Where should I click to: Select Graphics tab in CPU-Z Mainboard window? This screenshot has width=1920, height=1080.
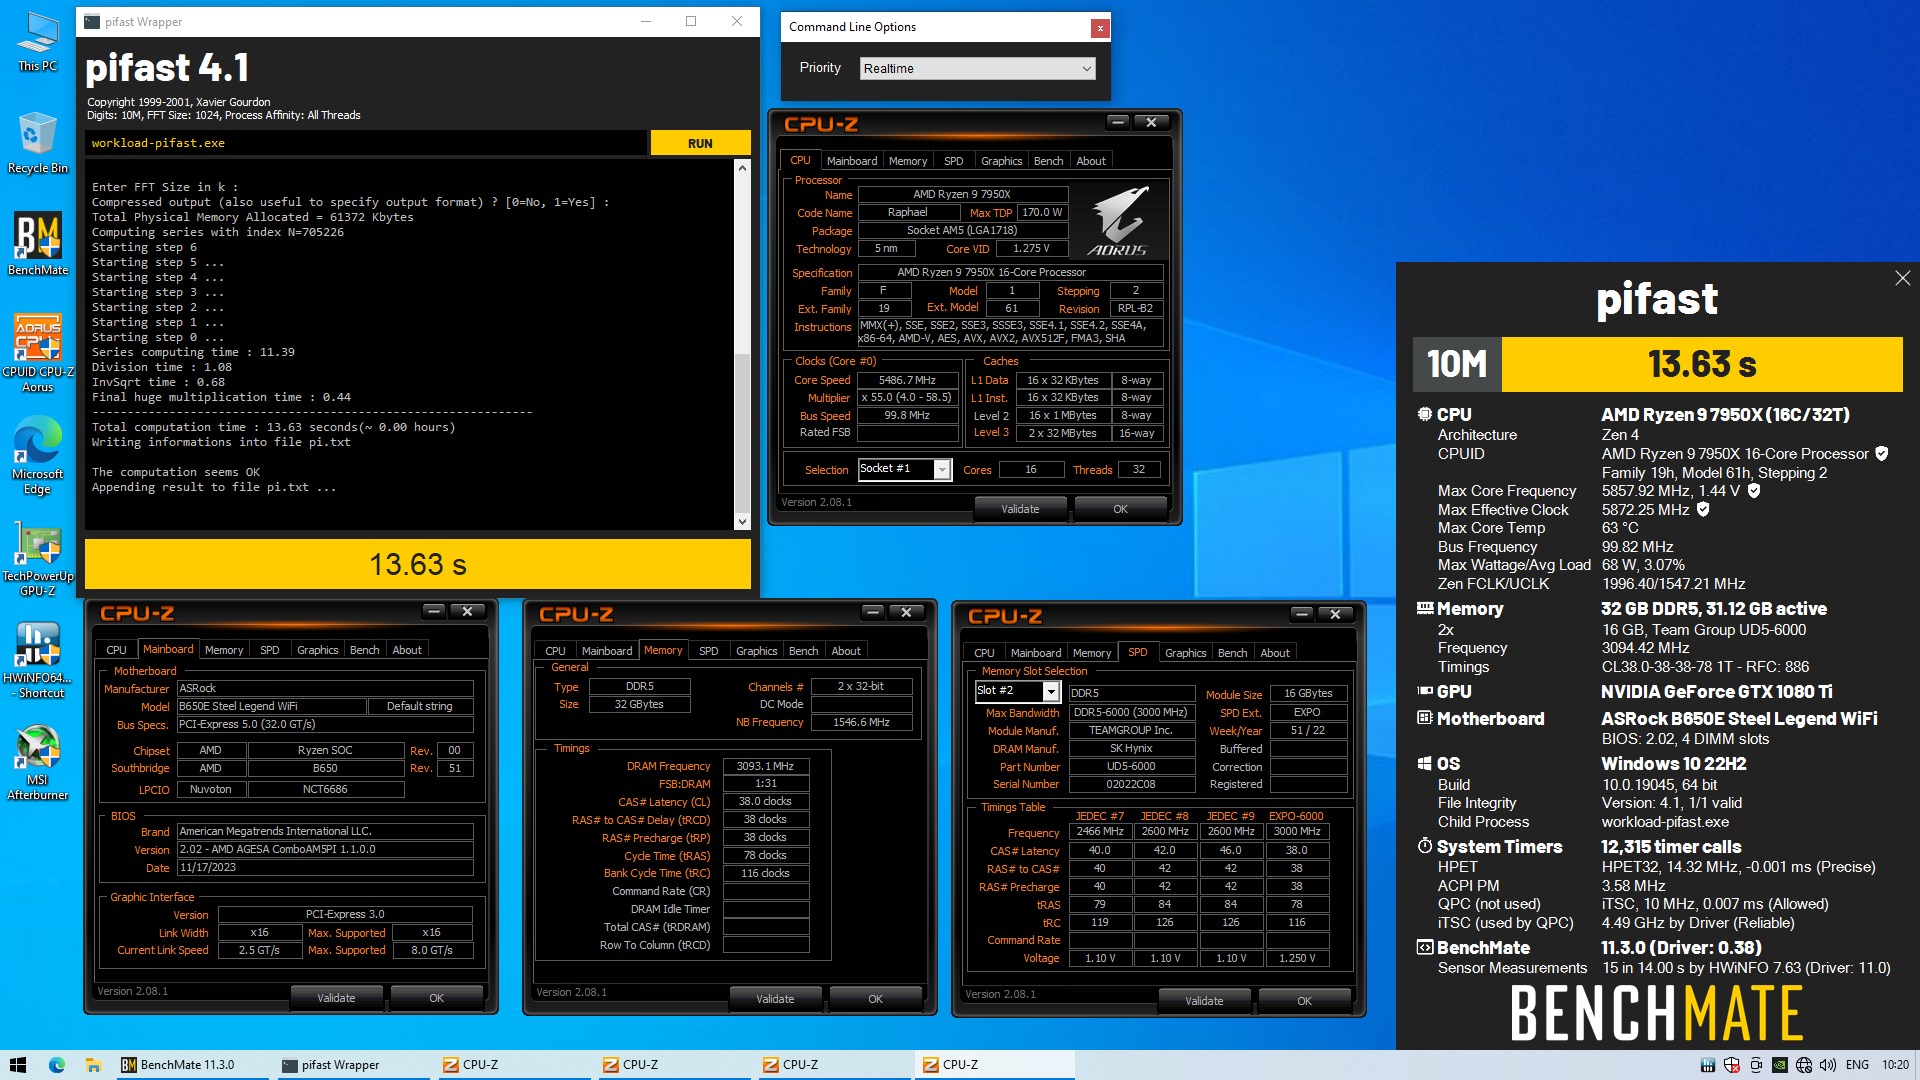tap(317, 650)
